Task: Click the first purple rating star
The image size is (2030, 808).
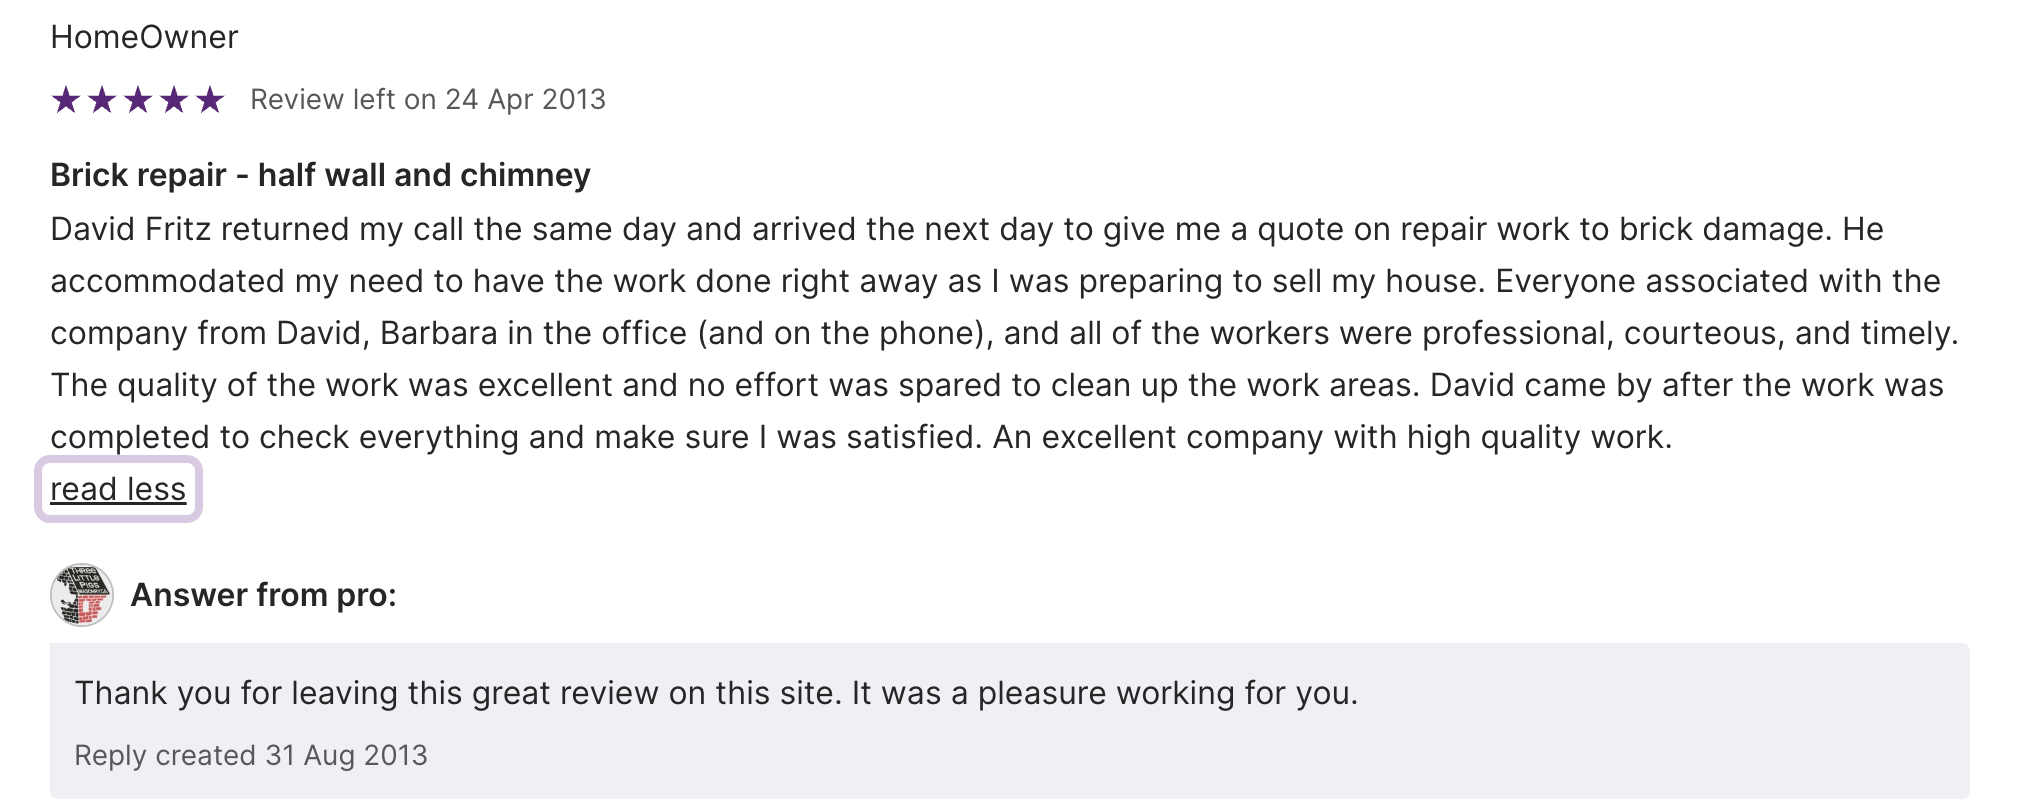Action: 66,100
